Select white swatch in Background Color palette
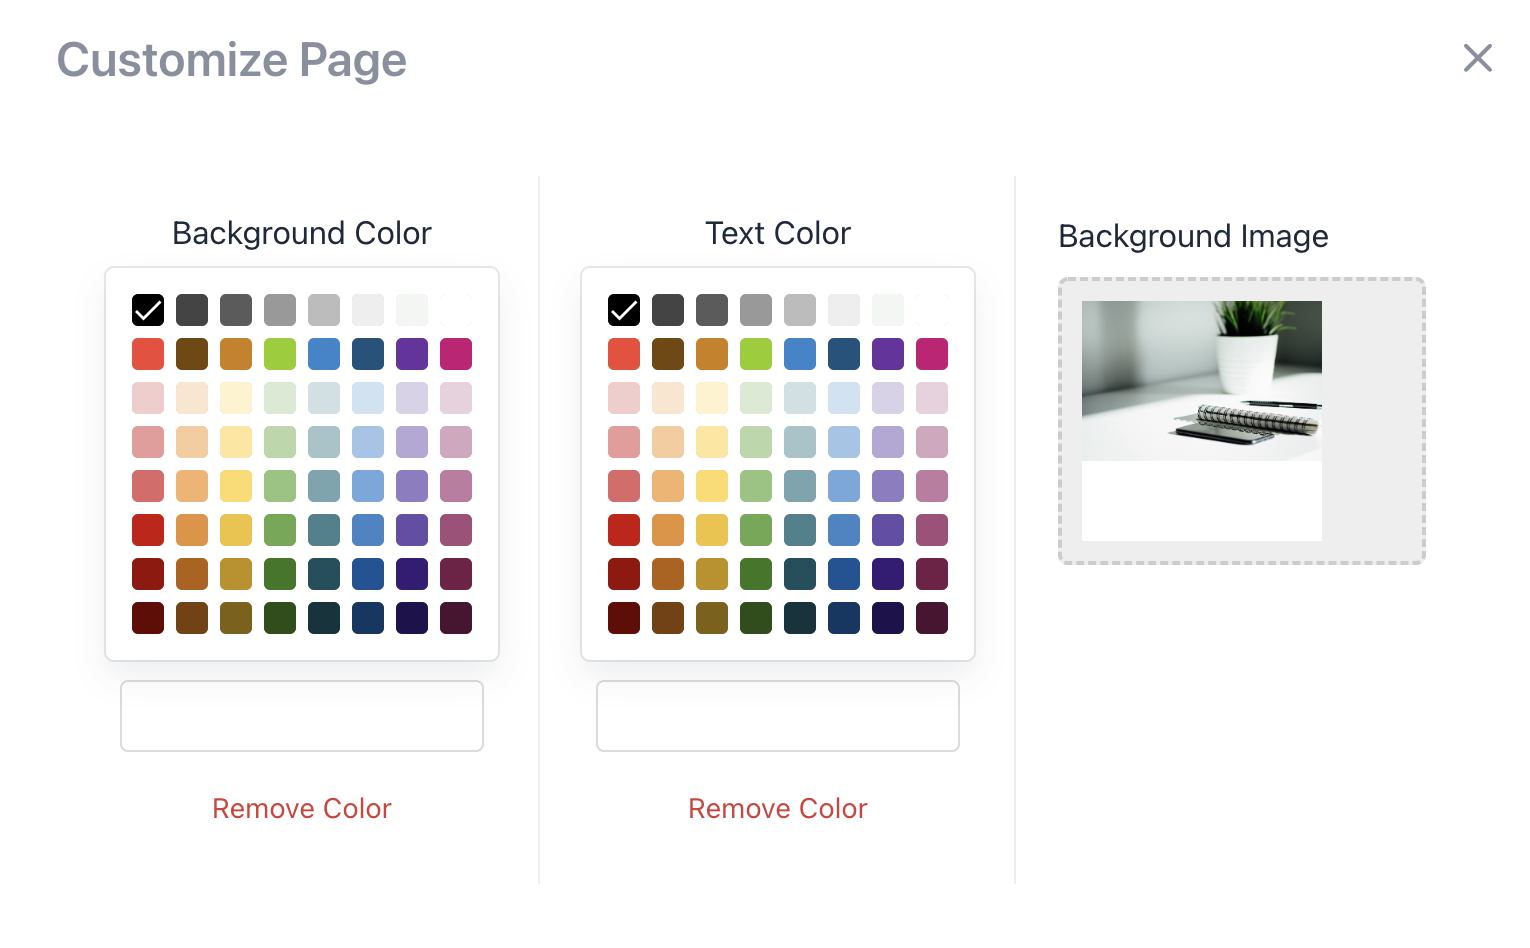The image size is (1530, 948). pos(456,310)
